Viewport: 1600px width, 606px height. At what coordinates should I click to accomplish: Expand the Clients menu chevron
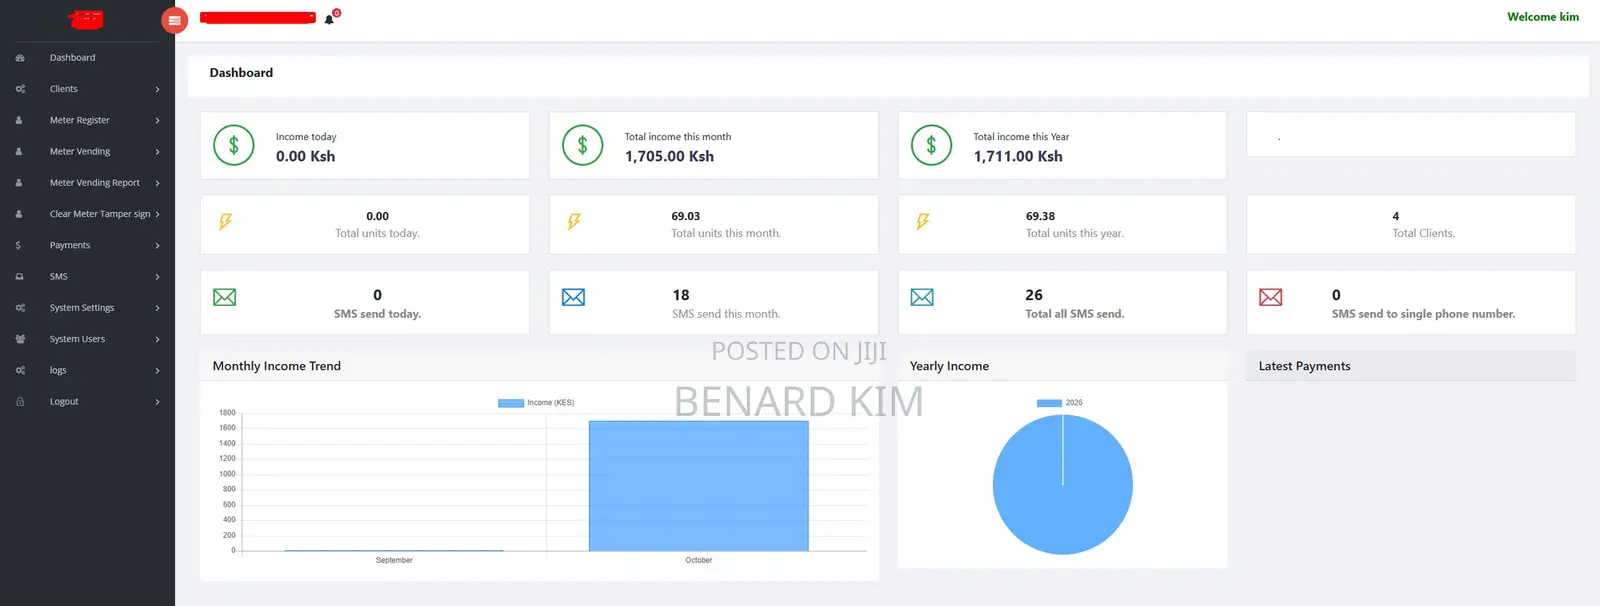157,90
